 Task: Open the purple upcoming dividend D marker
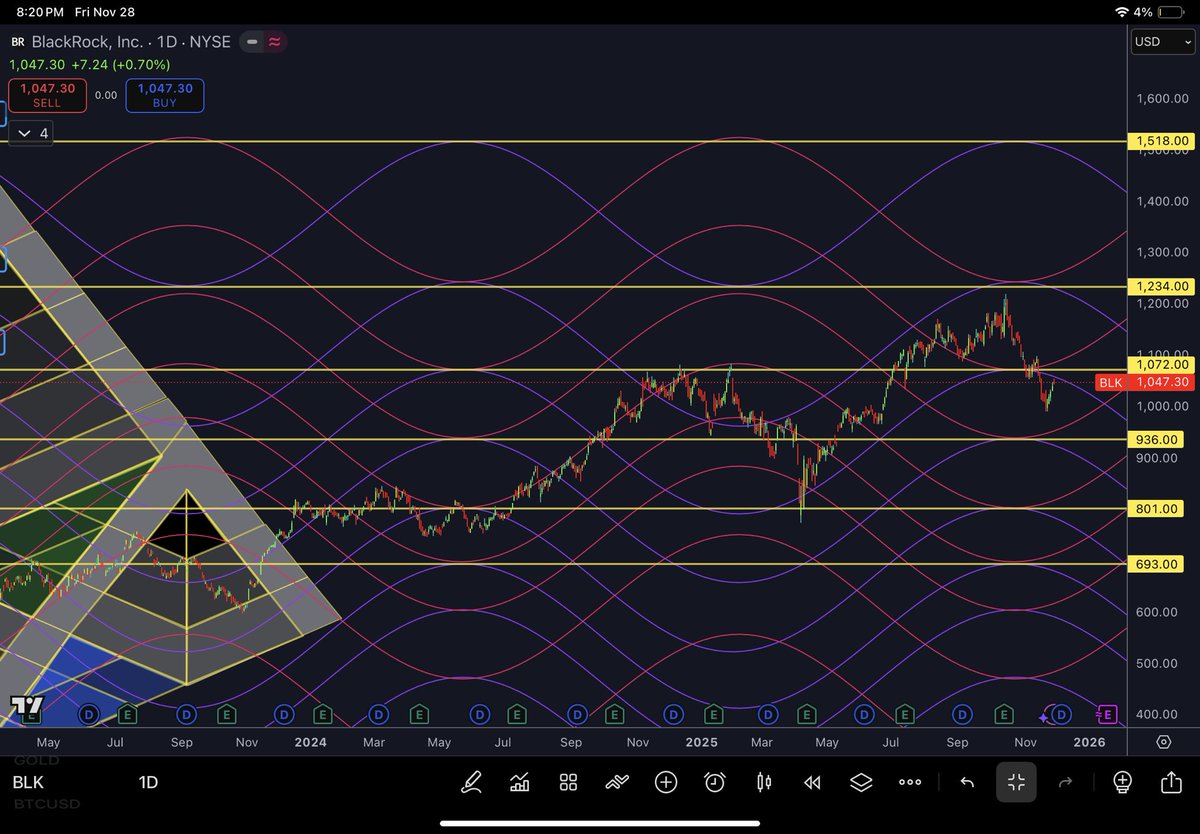1062,714
